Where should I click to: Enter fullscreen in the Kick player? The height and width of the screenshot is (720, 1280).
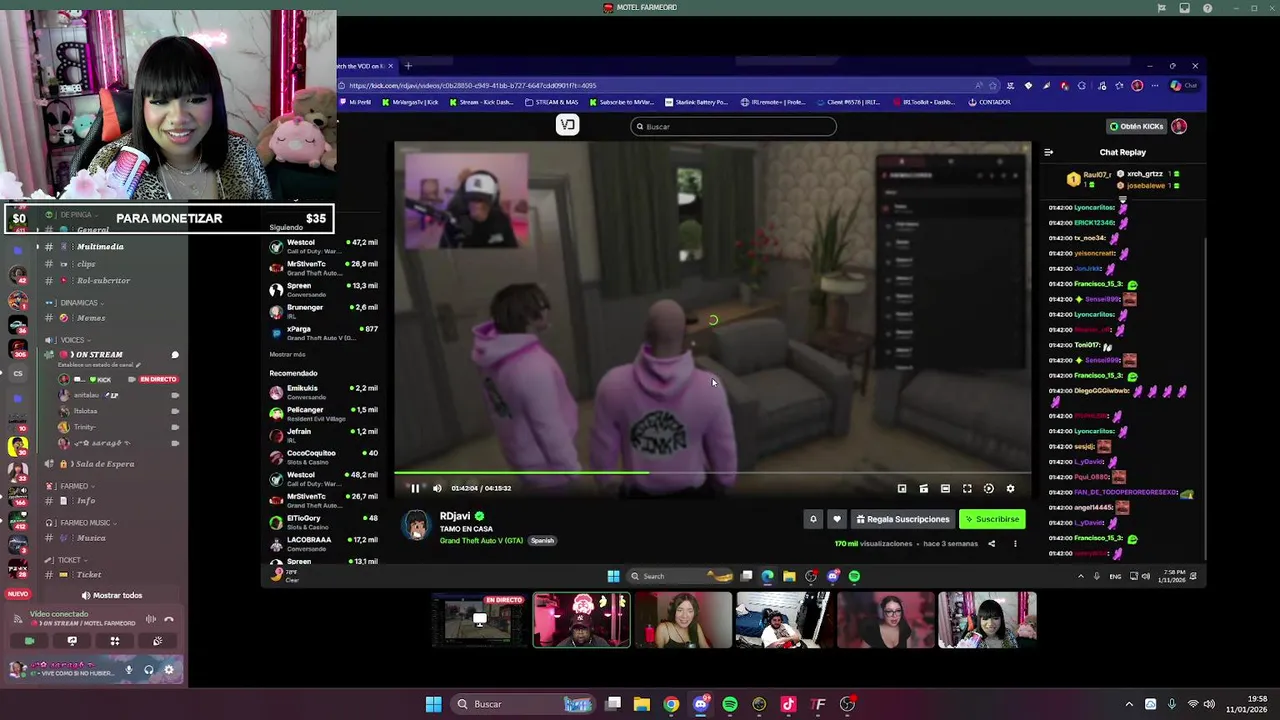coord(967,488)
